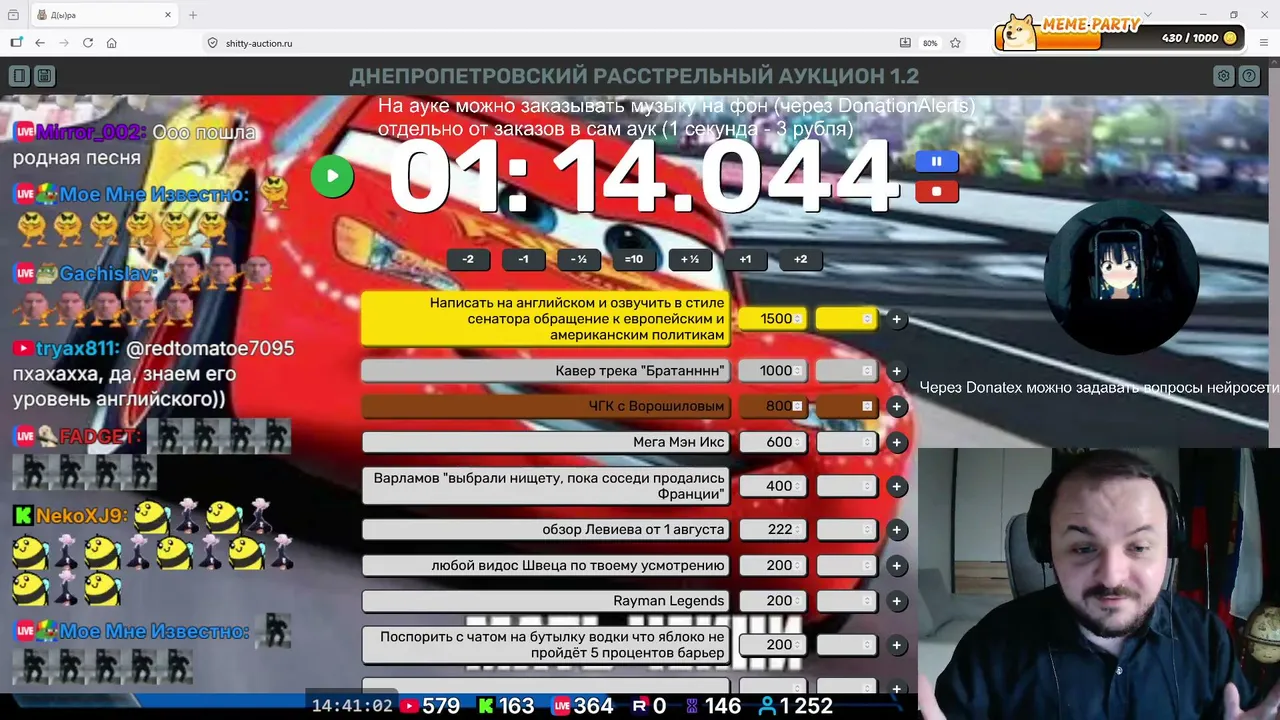This screenshot has width=1280, height=720.
Task: Add bid to обзор Левиева lot
Action: coord(897,530)
